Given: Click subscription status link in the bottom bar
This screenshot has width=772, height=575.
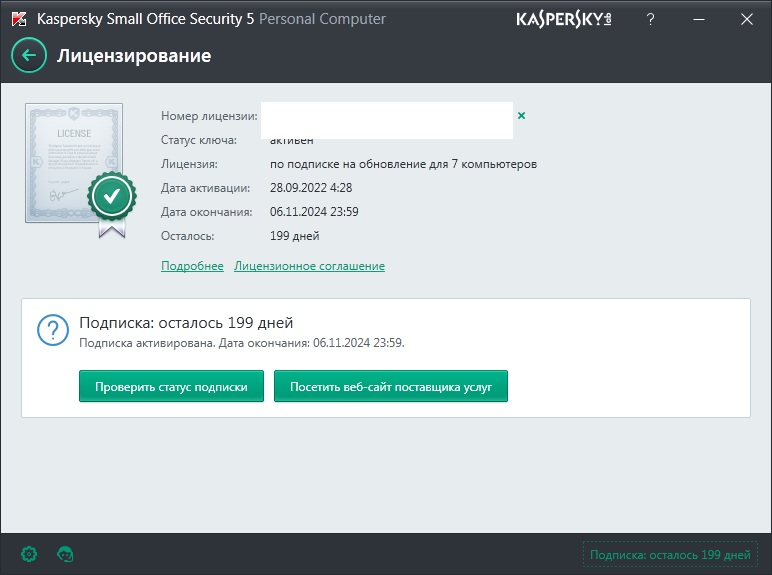Looking at the screenshot, I should click(670, 555).
